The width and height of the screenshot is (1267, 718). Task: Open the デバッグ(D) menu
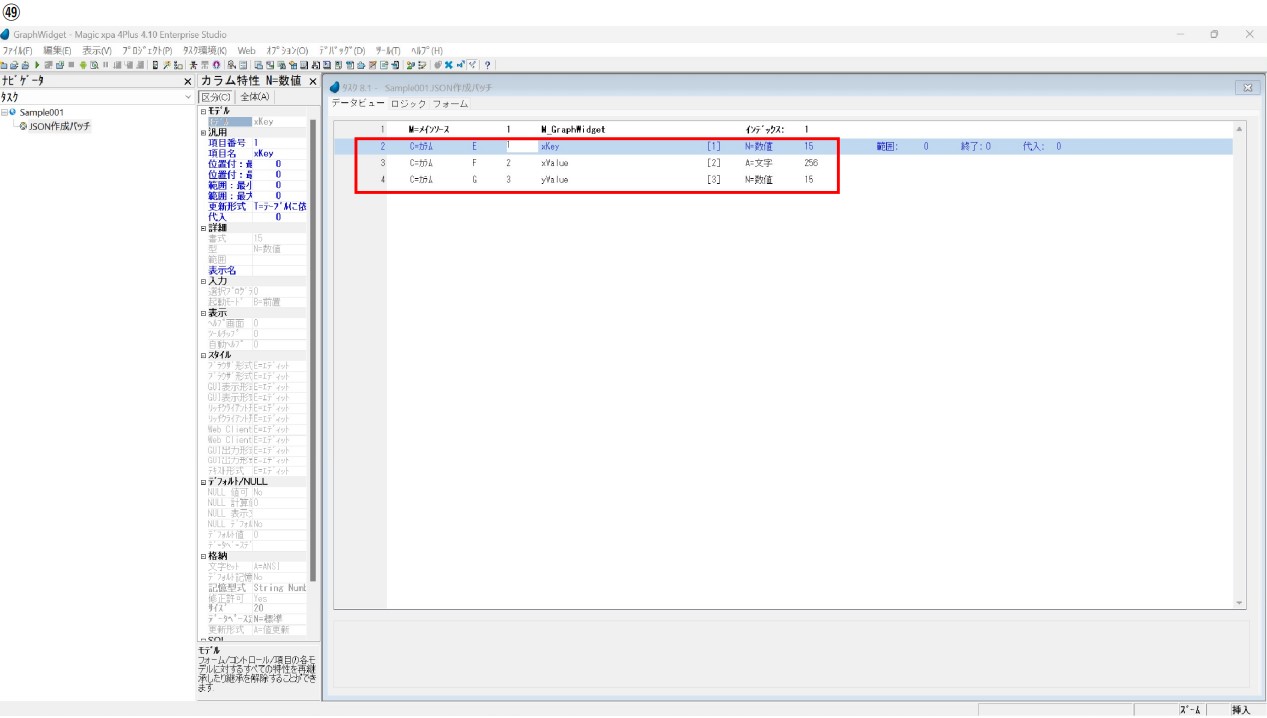[x=342, y=50]
